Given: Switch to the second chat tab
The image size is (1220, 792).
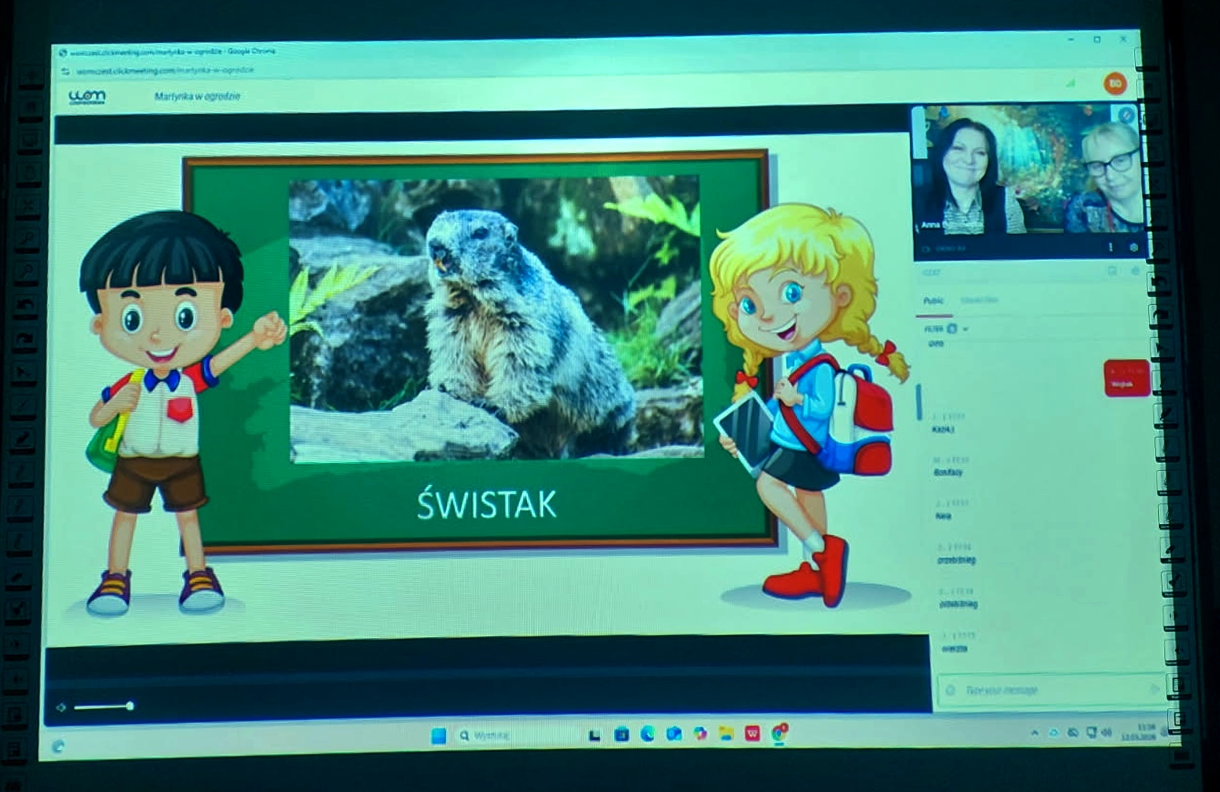Looking at the screenshot, I should click(979, 300).
